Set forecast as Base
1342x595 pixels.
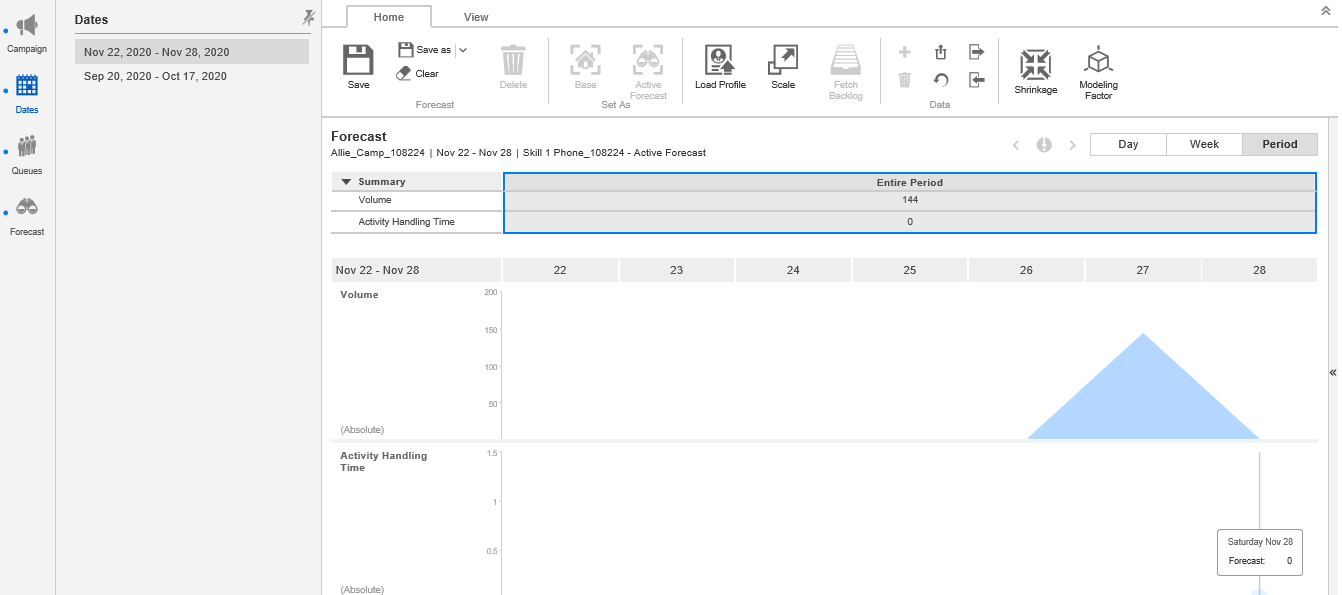click(585, 67)
